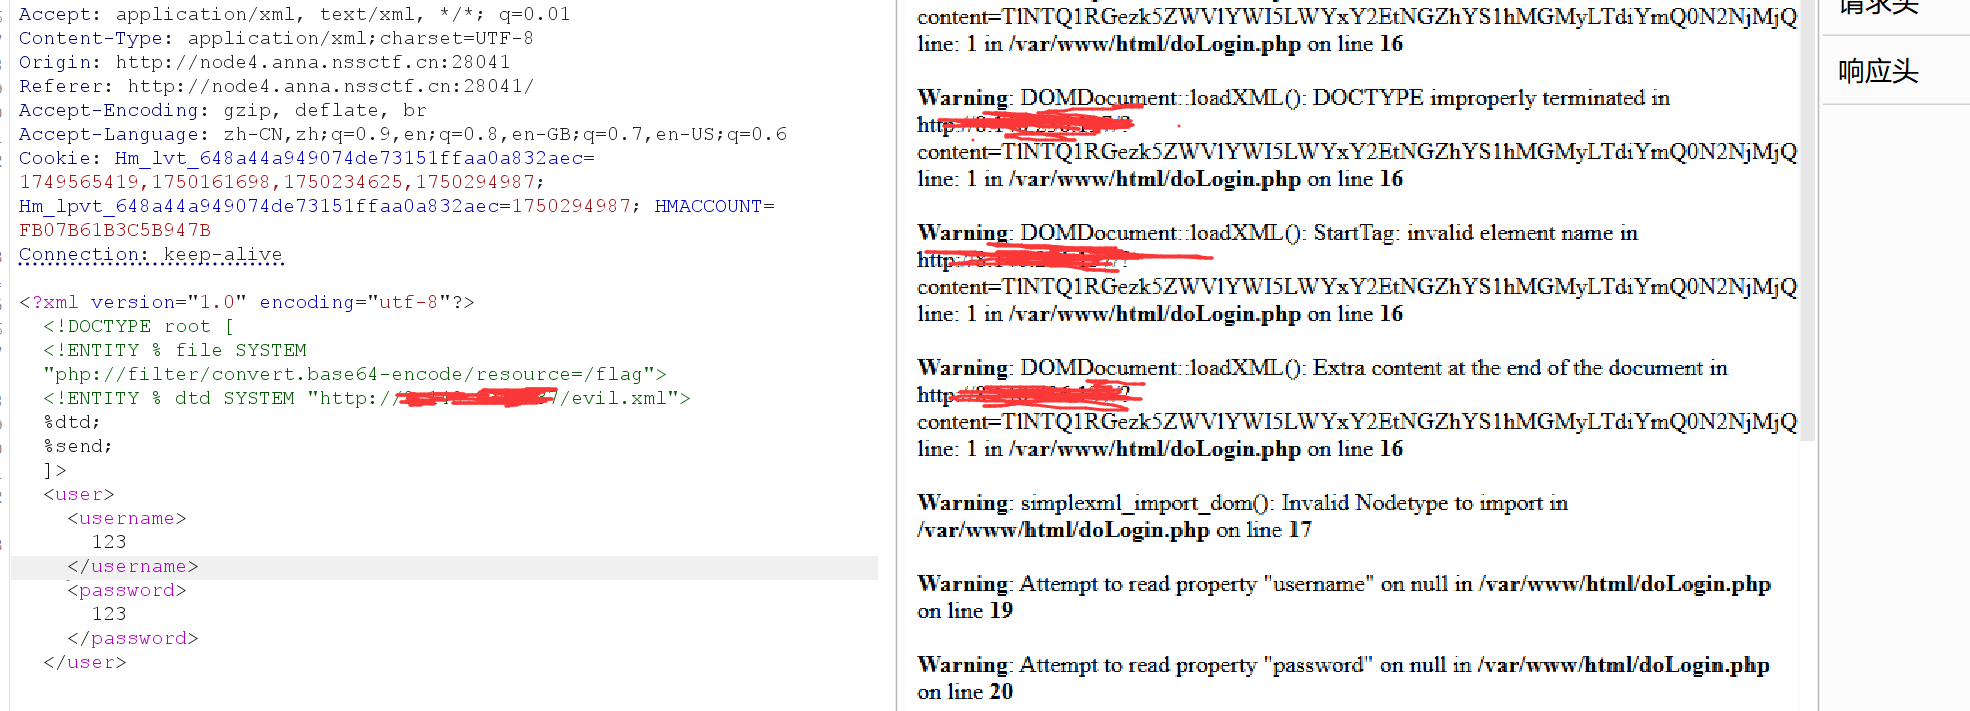Screen dimensions: 1970x711
Task: Click the base64 content line under the DOCTYPE improperly terminated warning
Action: 1357,152
